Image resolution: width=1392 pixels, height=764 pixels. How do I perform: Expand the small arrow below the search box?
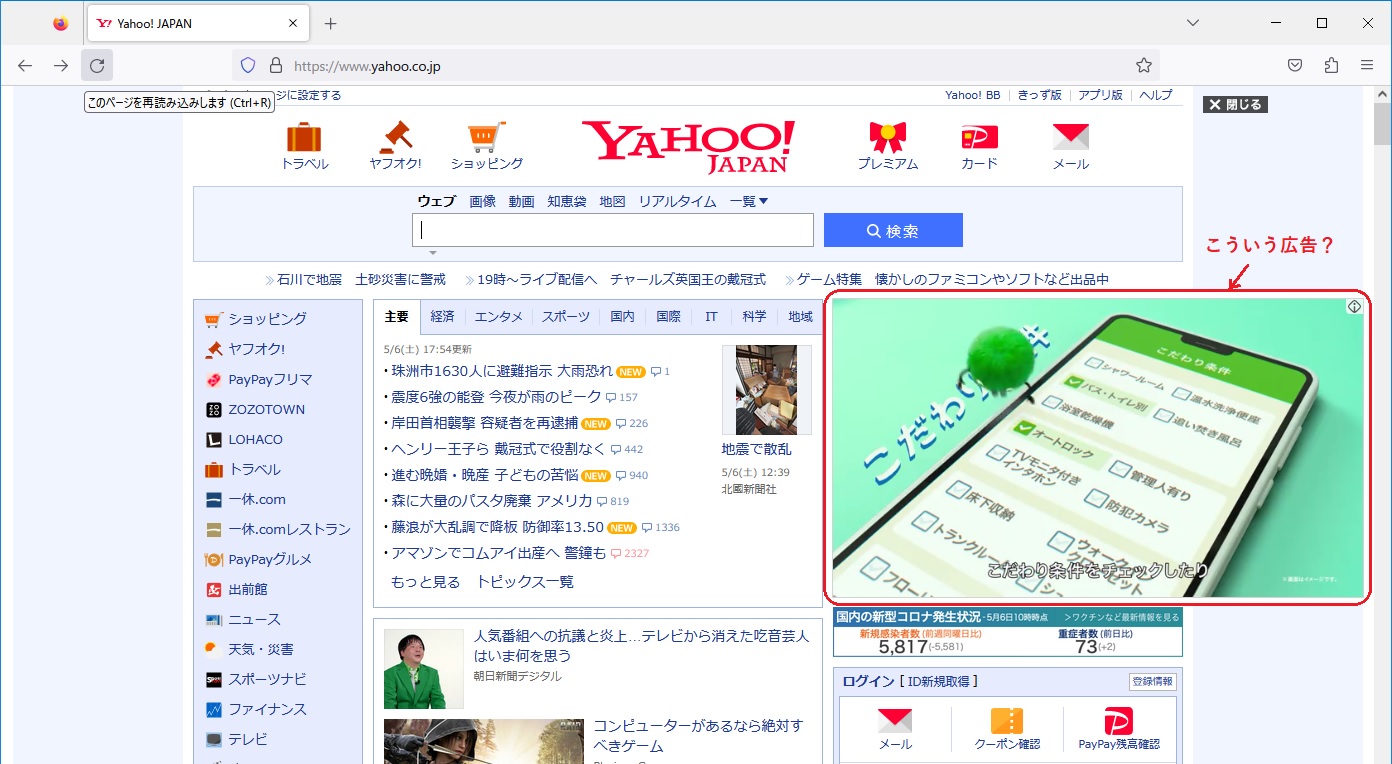coord(433,253)
